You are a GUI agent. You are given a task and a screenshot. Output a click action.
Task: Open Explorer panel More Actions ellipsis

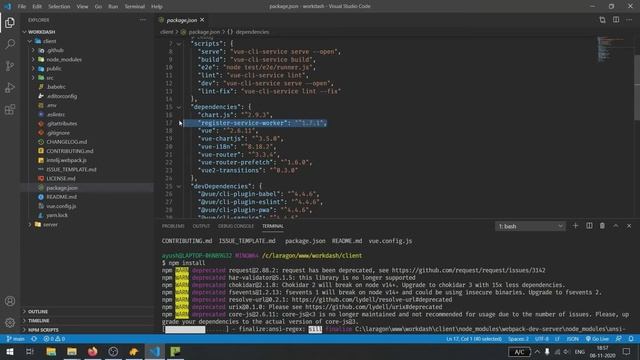[142, 20]
